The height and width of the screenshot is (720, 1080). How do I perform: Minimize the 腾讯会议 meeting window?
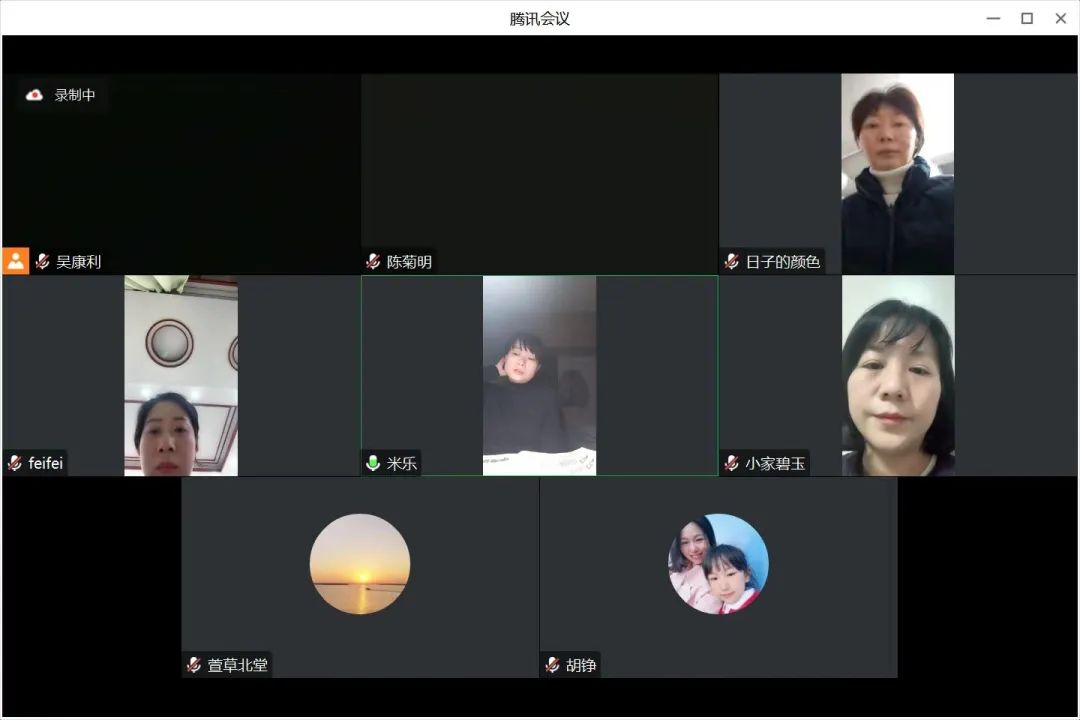(x=992, y=18)
